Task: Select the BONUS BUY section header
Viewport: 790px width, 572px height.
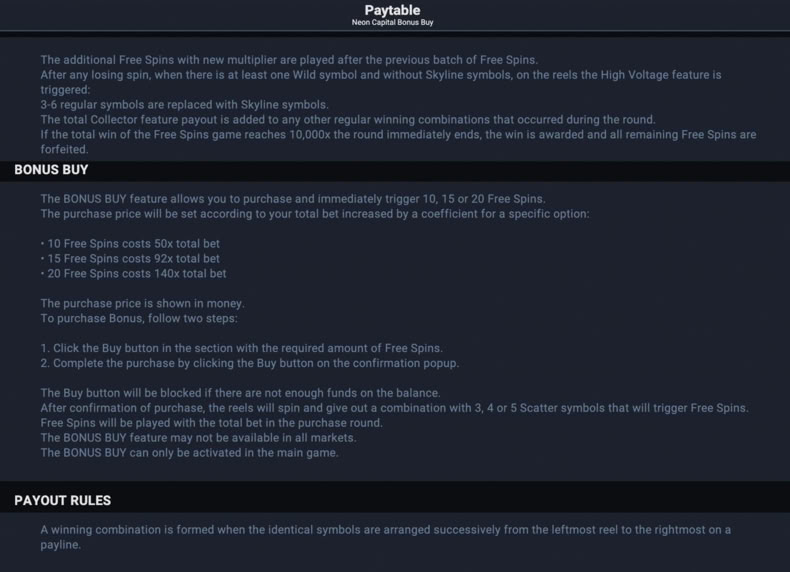Action: point(51,170)
